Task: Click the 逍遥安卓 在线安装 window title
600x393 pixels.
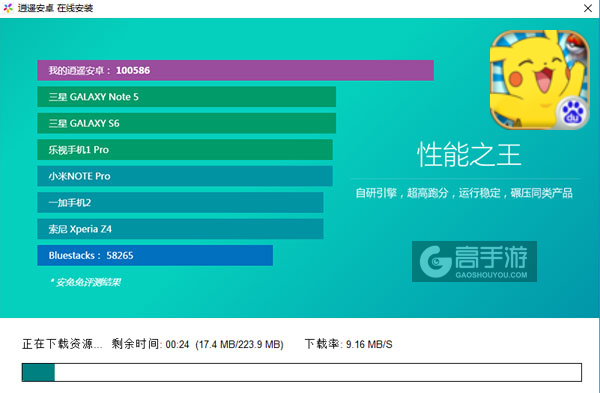Action: pos(55,8)
